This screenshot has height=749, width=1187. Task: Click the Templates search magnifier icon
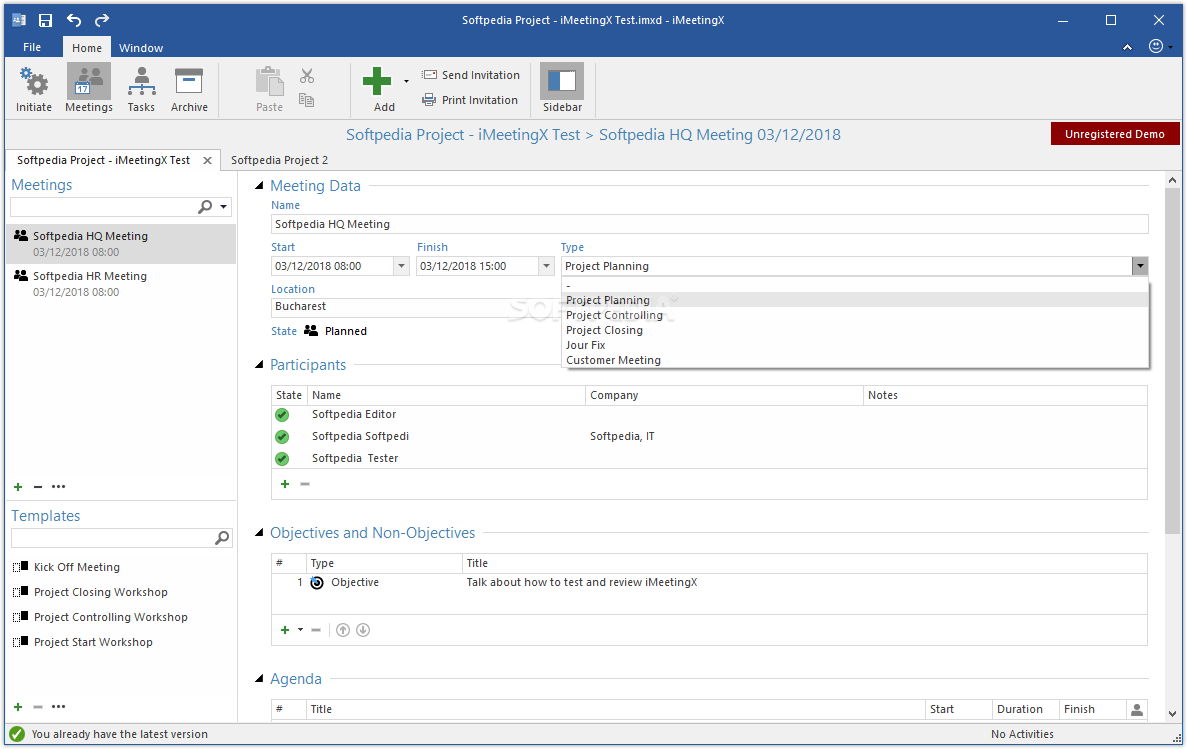click(222, 538)
